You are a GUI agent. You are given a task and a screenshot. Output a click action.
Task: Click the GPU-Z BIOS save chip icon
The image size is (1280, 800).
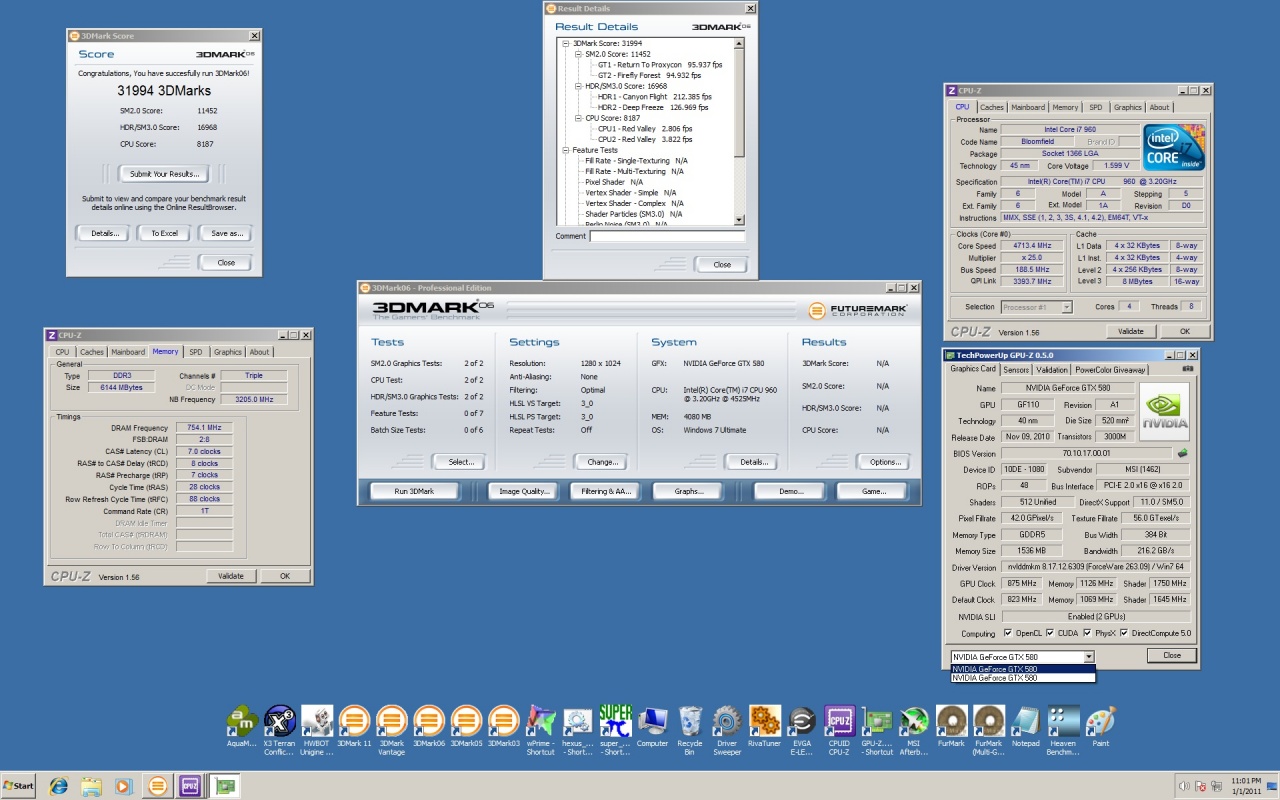[x=1183, y=452]
